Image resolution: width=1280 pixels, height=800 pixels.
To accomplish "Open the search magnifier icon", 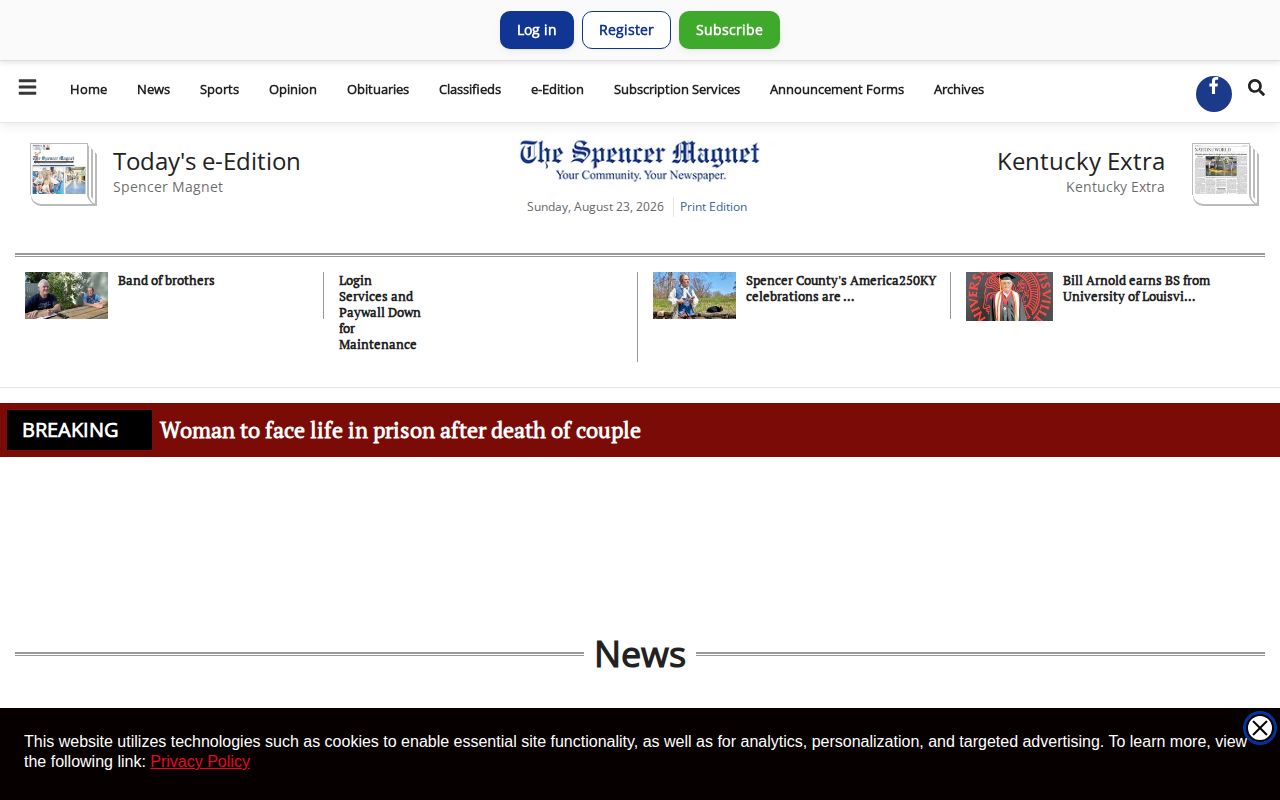I will tap(1256, 88).
